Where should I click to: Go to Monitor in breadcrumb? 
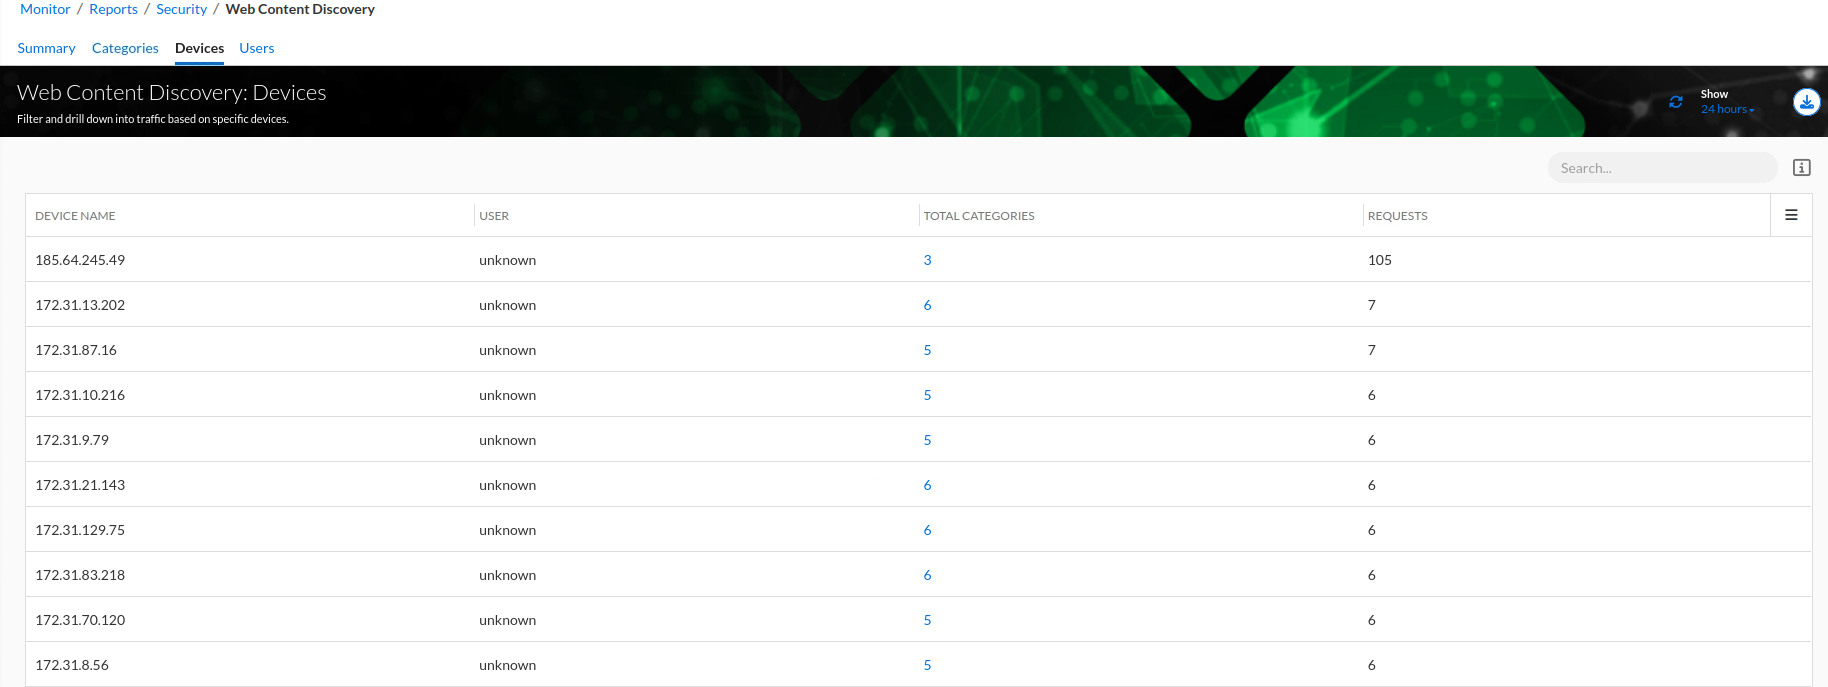(45, 9)
